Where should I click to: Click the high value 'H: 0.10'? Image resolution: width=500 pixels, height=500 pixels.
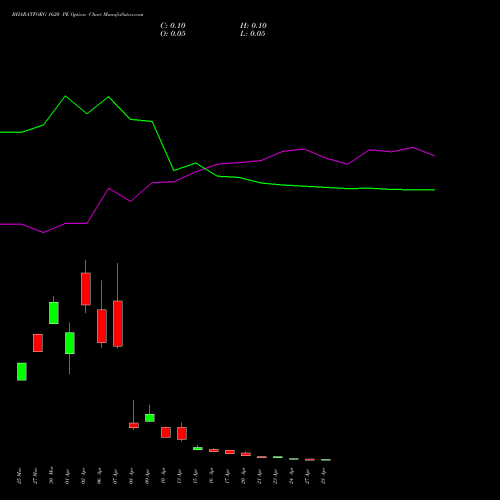pos(253,26)
